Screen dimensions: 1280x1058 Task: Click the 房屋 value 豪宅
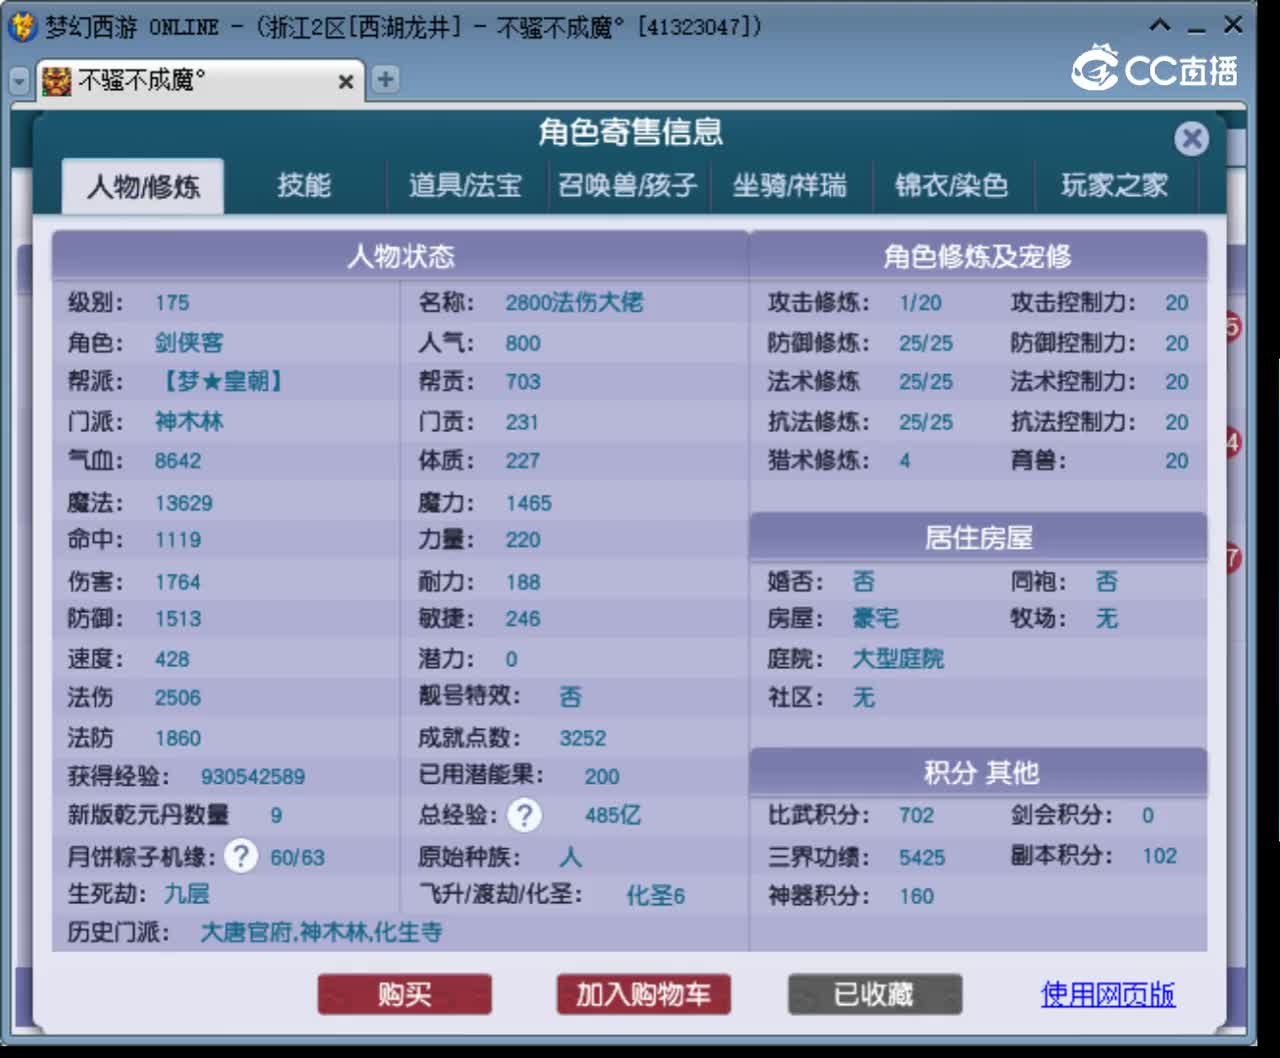tap(876, 618)
